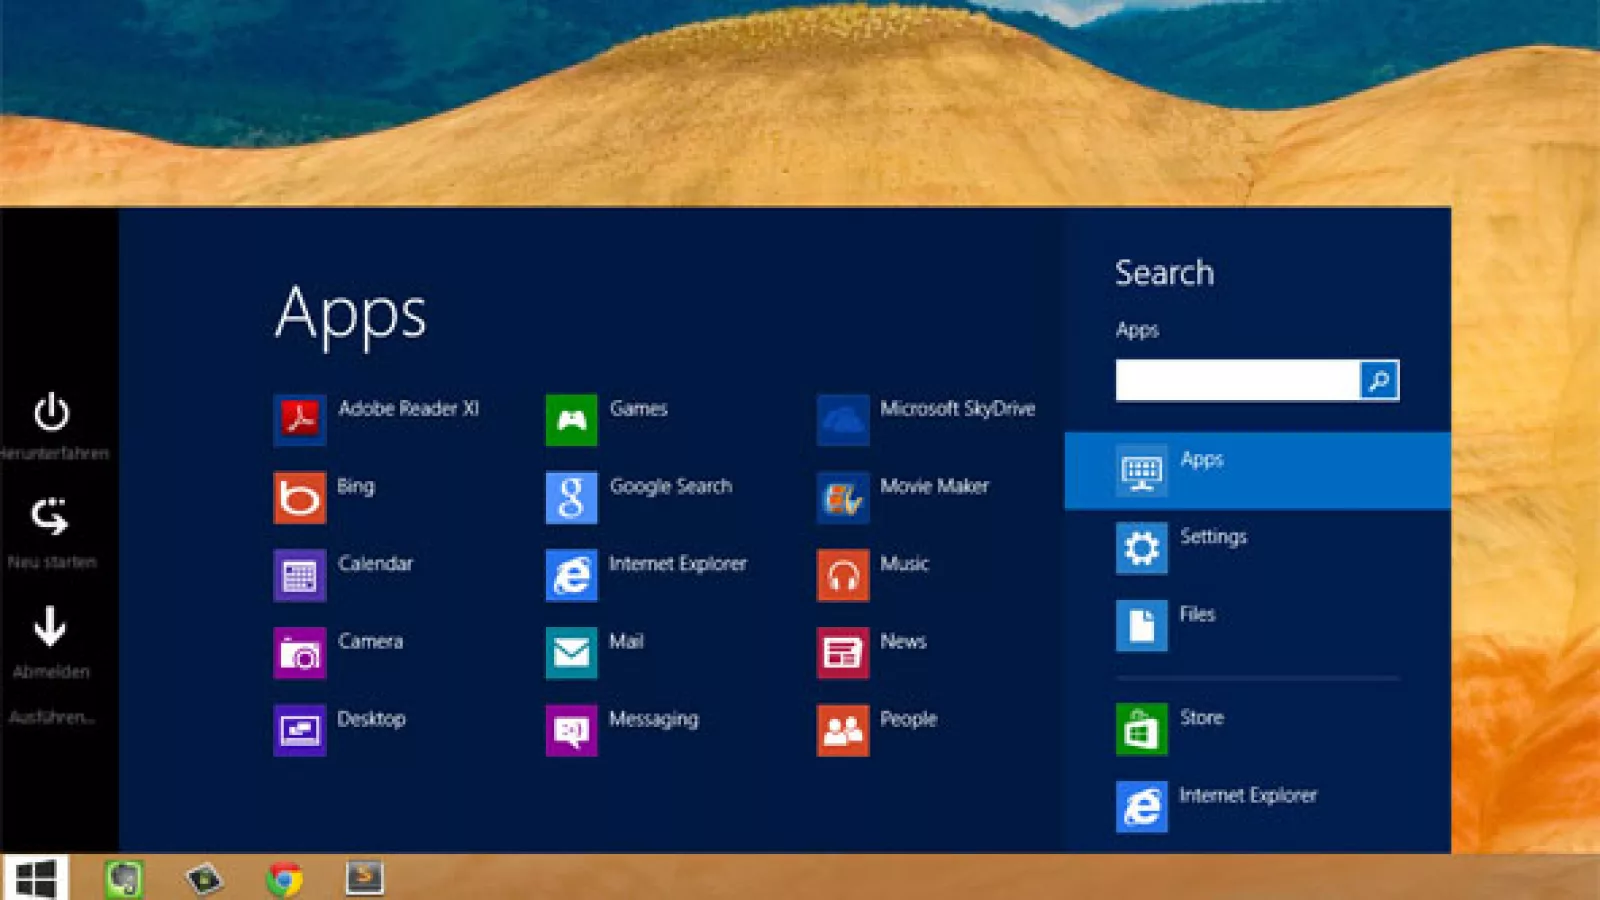Open Google Search app icon
The image size is (1600, 900).
571,498
